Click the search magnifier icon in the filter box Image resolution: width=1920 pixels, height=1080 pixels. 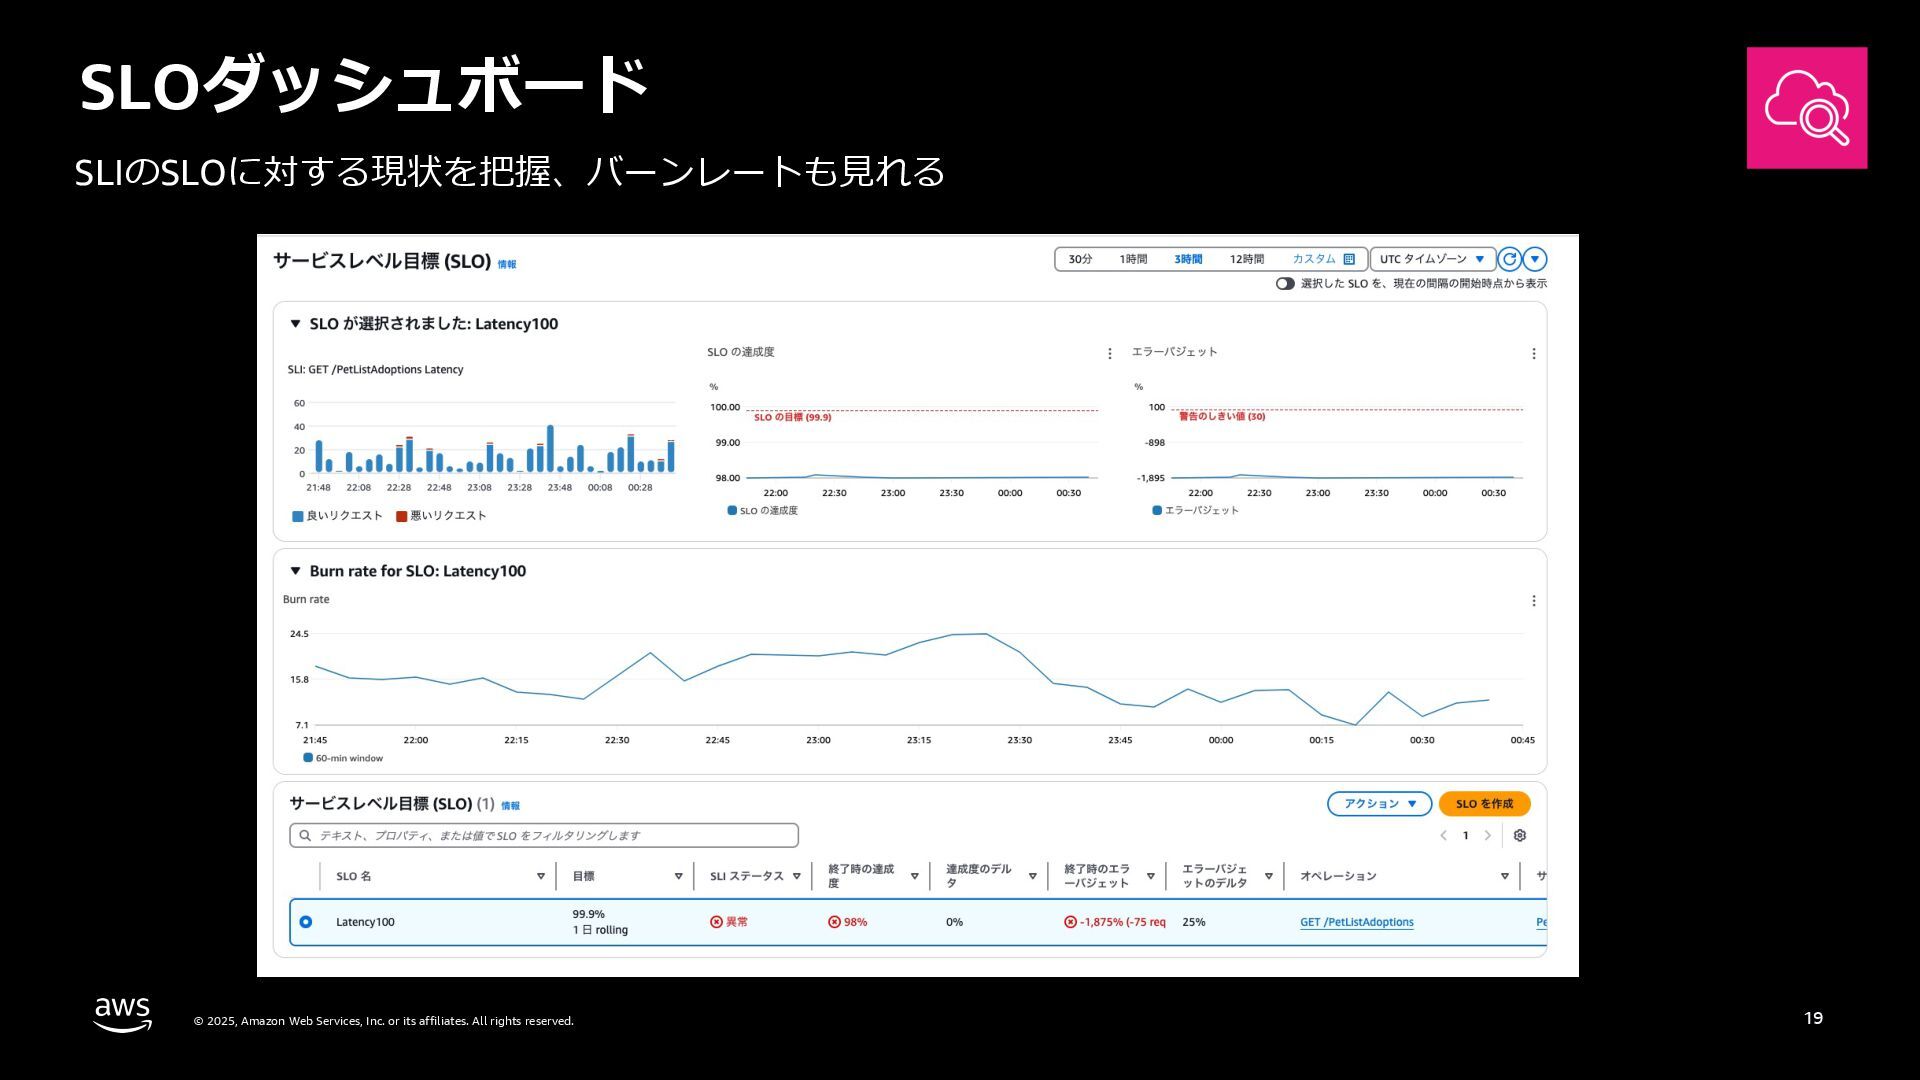tap(305, 836)
